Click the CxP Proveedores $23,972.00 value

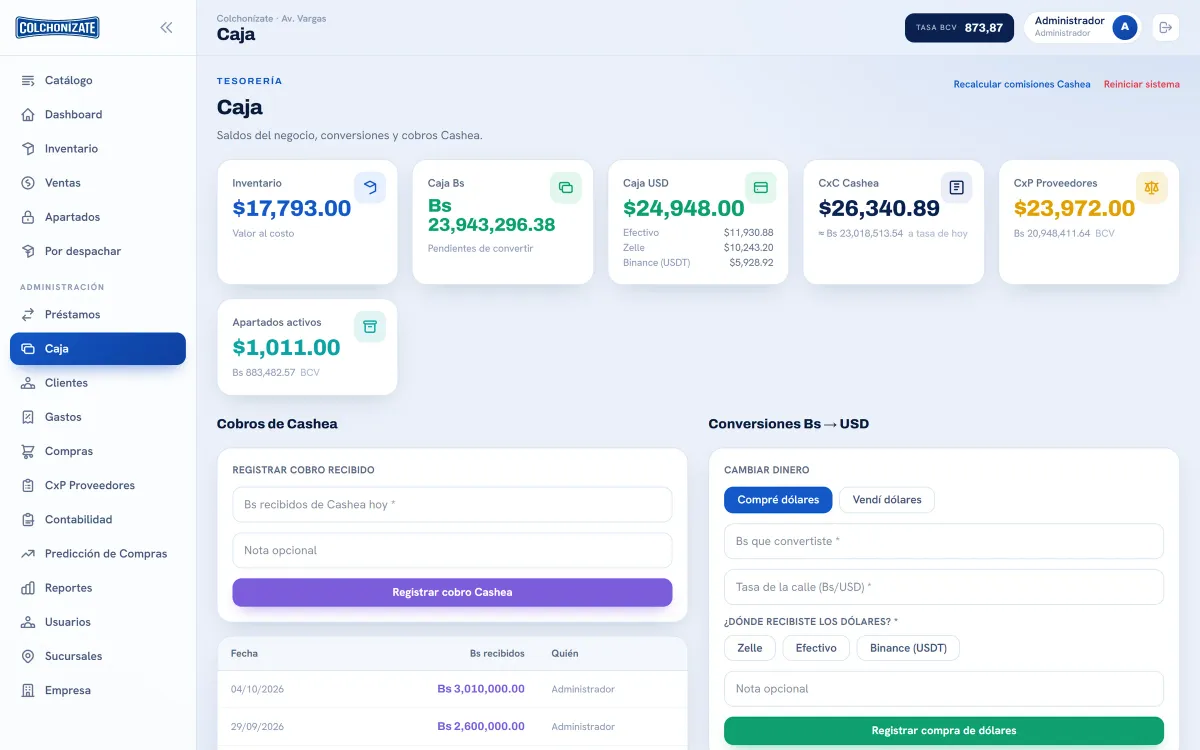pyautogui.click(x=1075, y=208)
